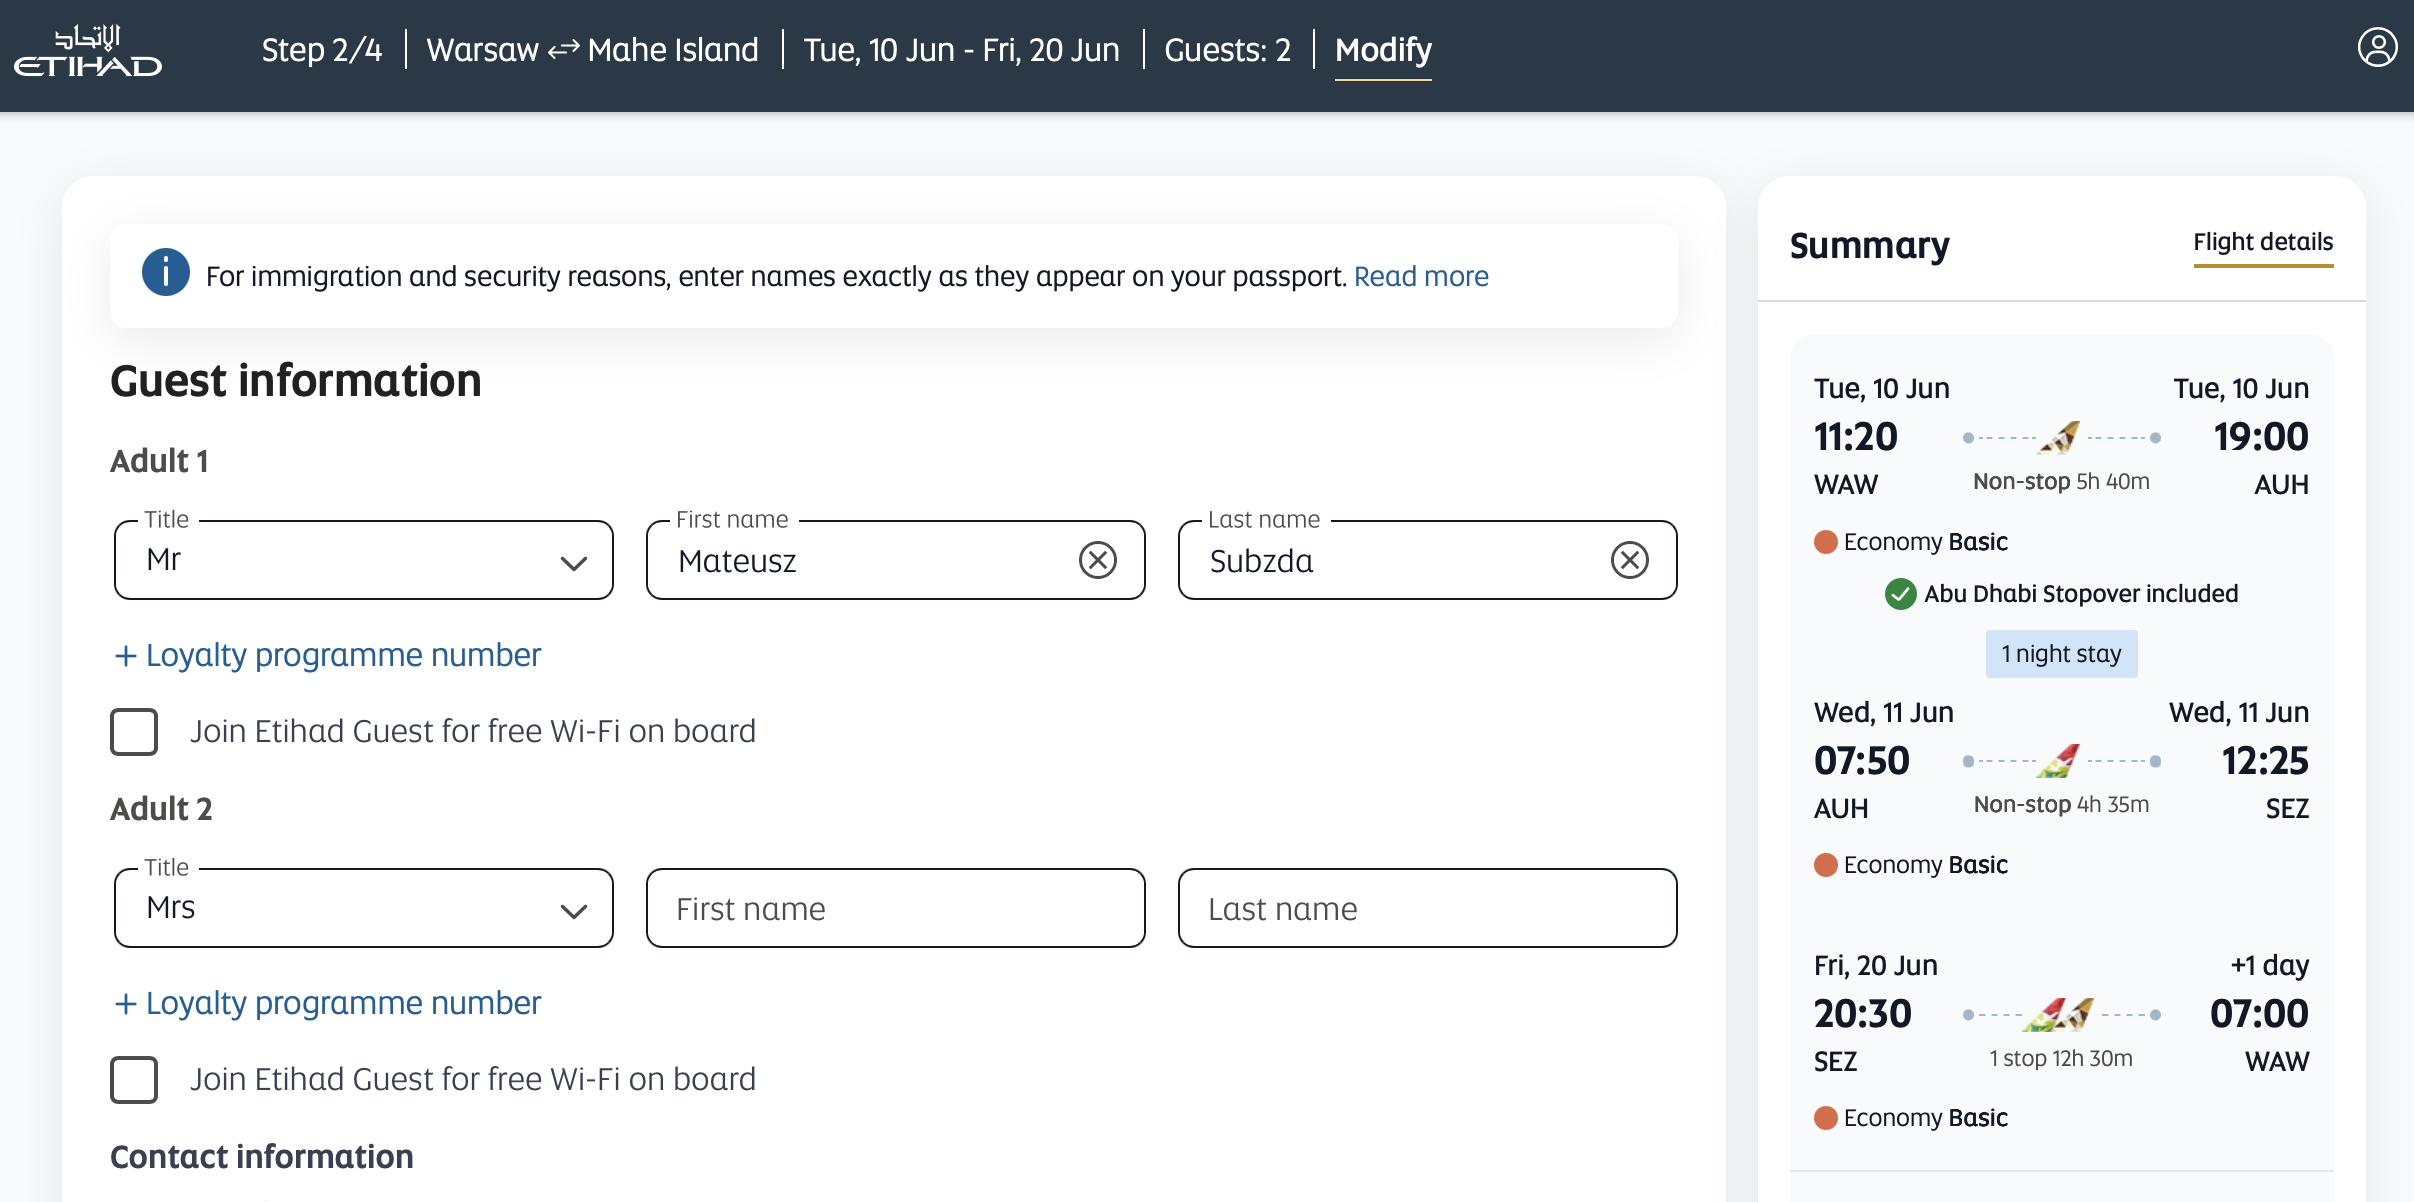2414x1202 pixels.
Task: Click the Adult 2 Last name field
Action: [x=1428, y=908]
